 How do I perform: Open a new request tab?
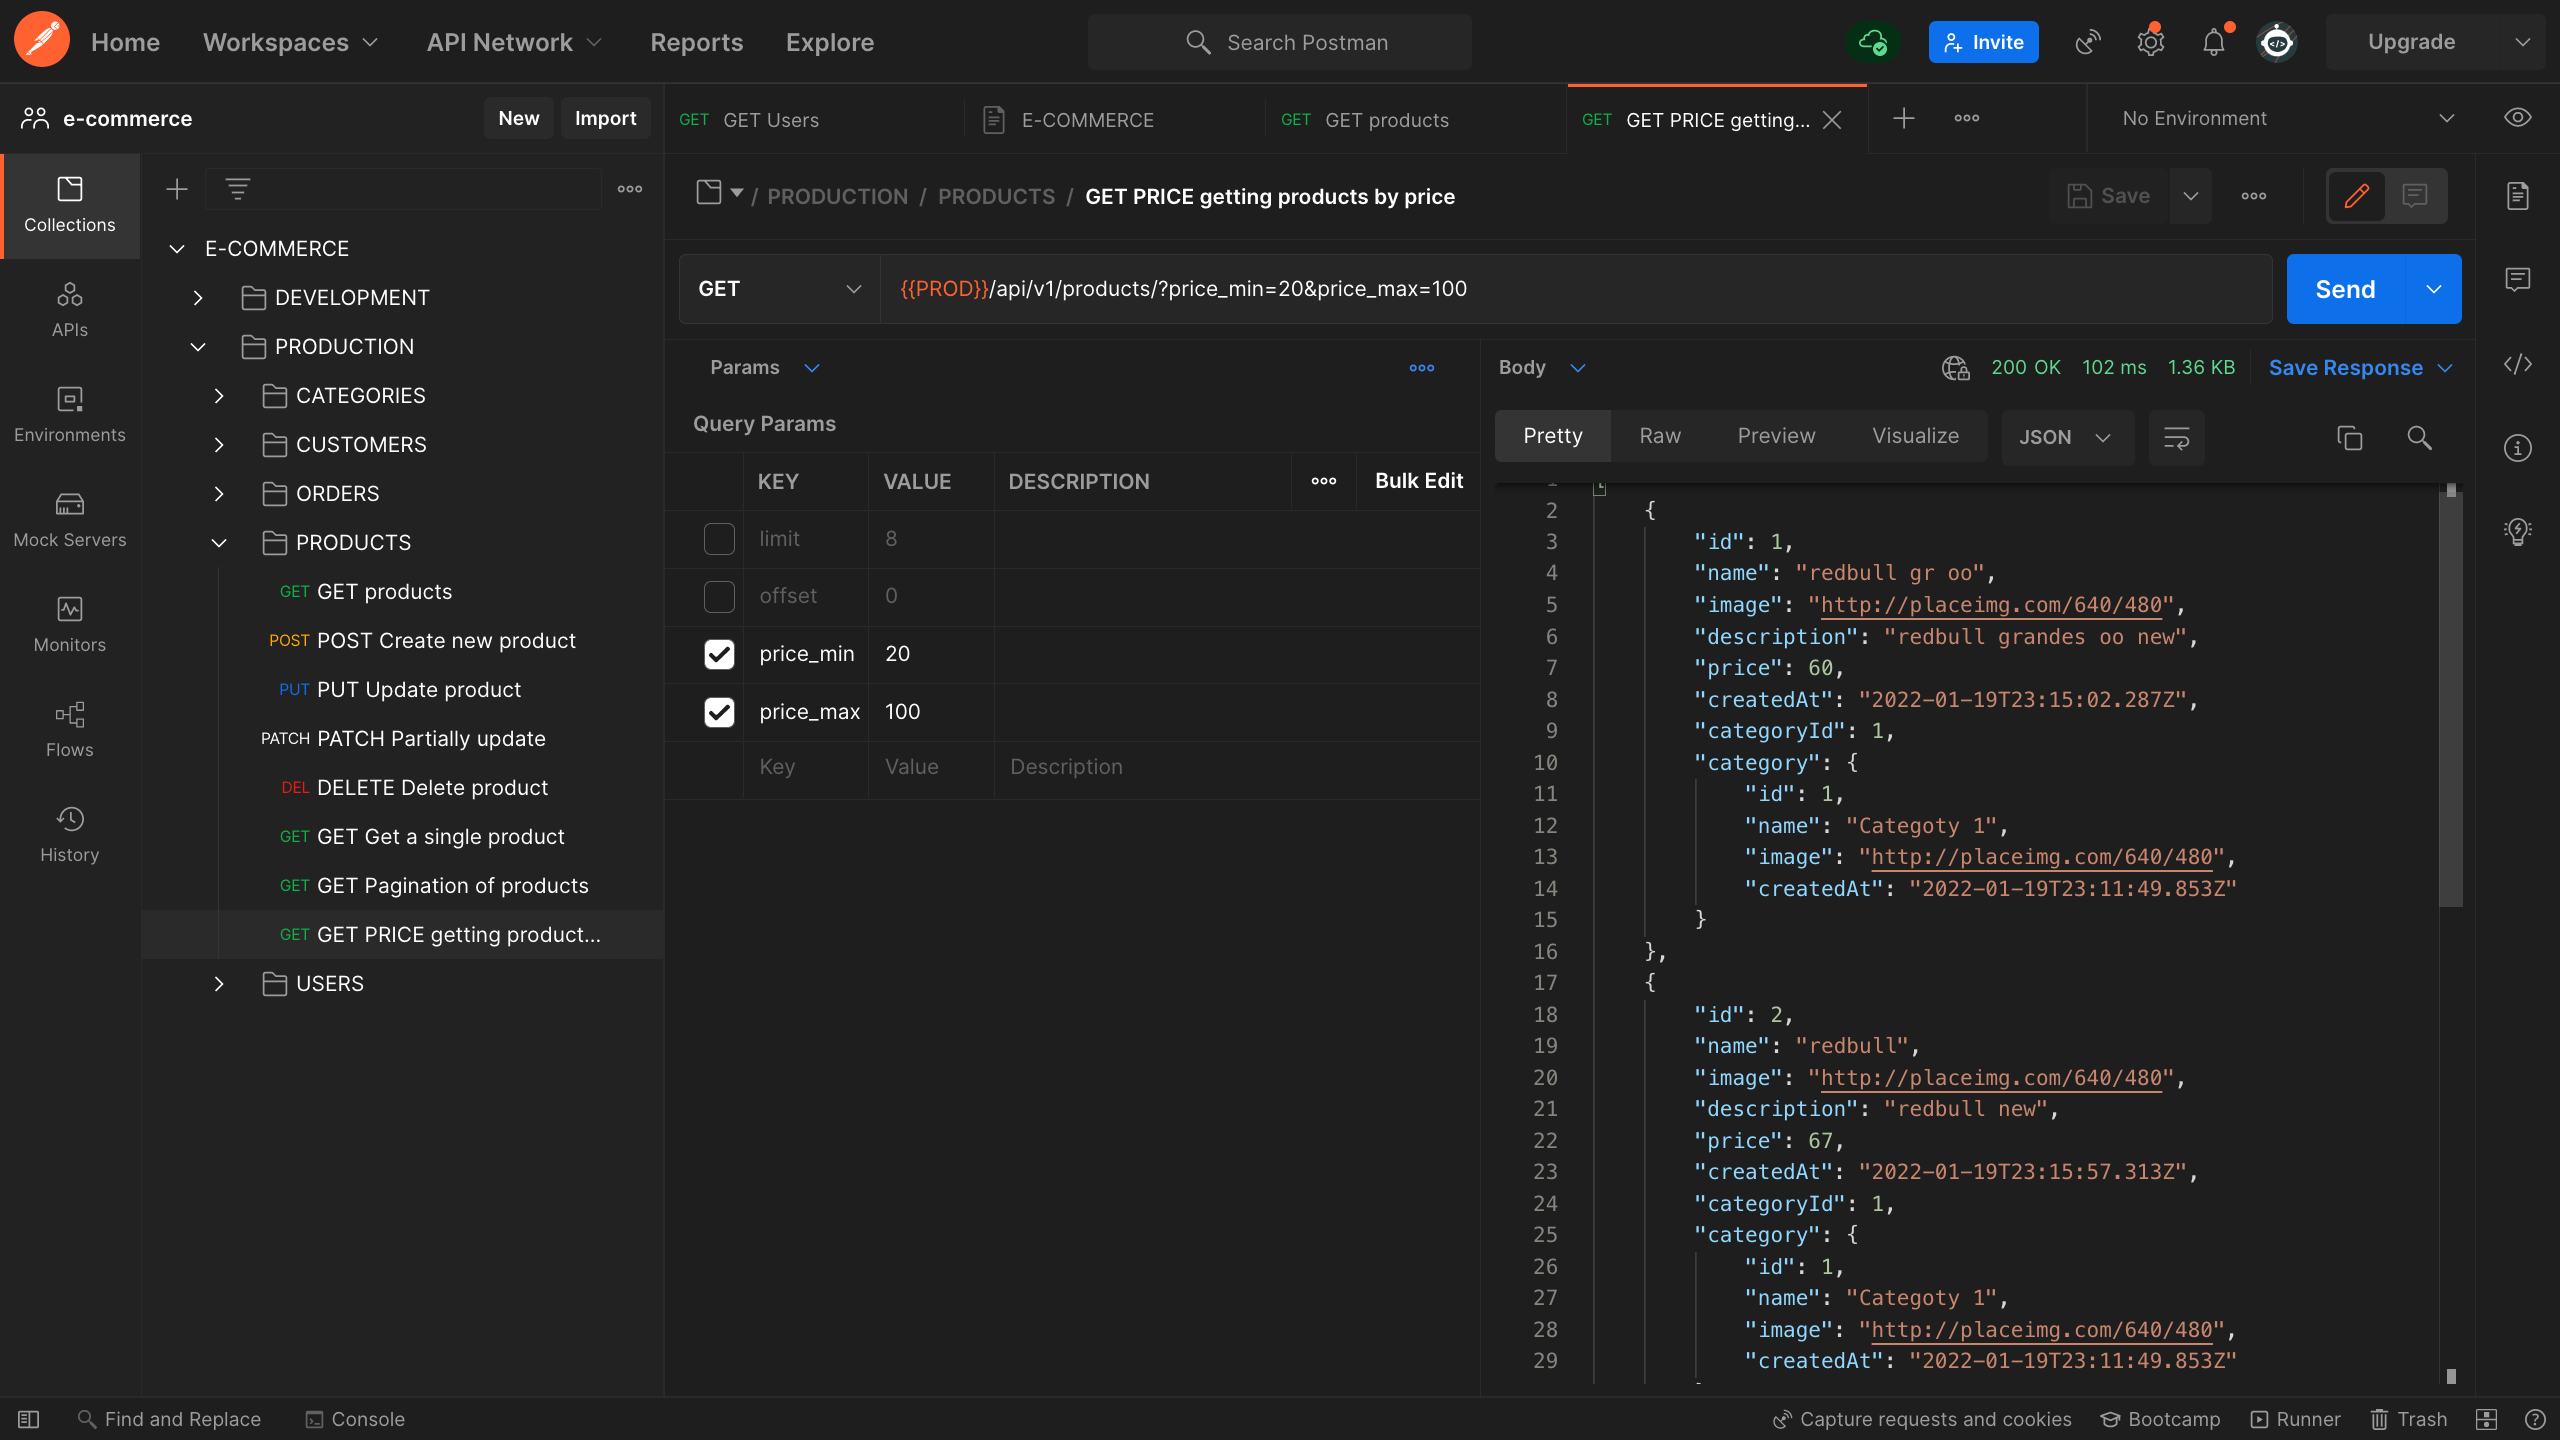[x=1904, y=119]
